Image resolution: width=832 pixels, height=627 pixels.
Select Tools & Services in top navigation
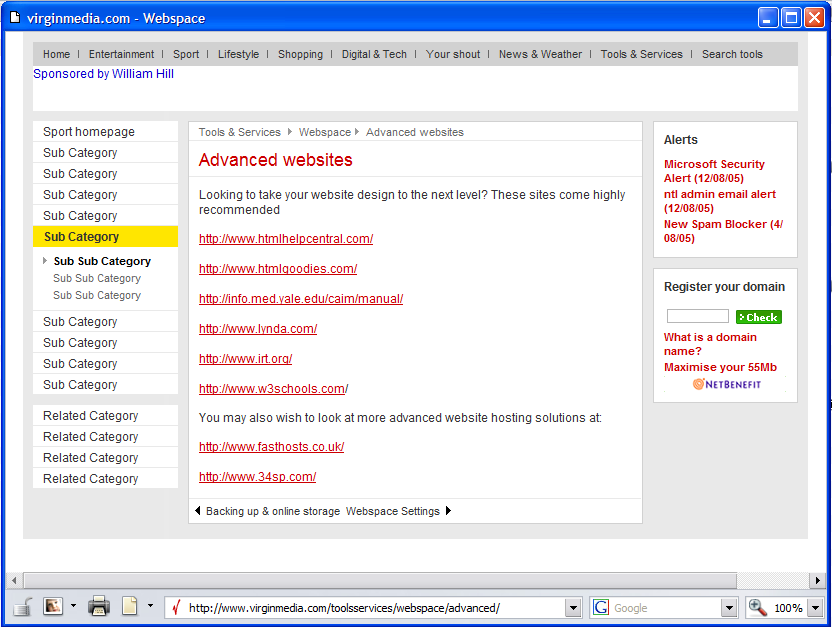tap(642, 54)
